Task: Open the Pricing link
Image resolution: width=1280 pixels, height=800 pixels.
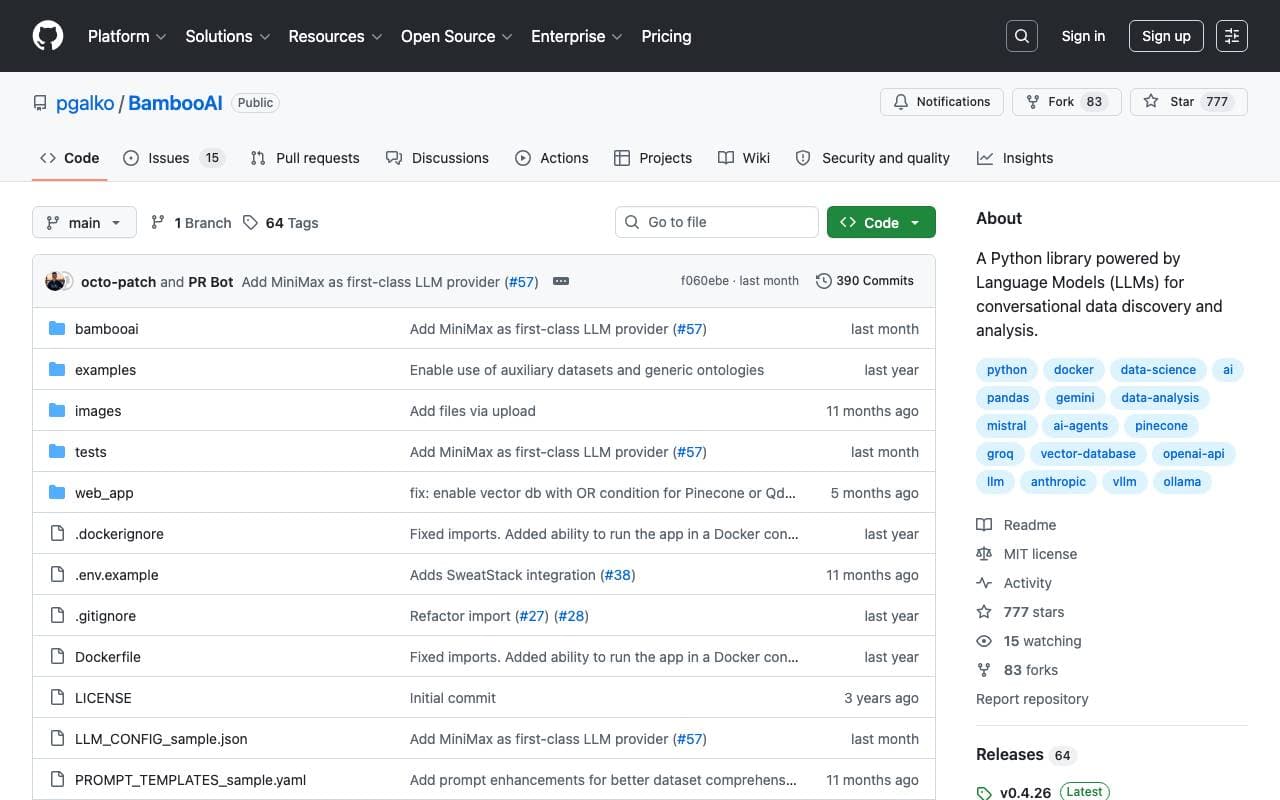Action: point(666,36)
